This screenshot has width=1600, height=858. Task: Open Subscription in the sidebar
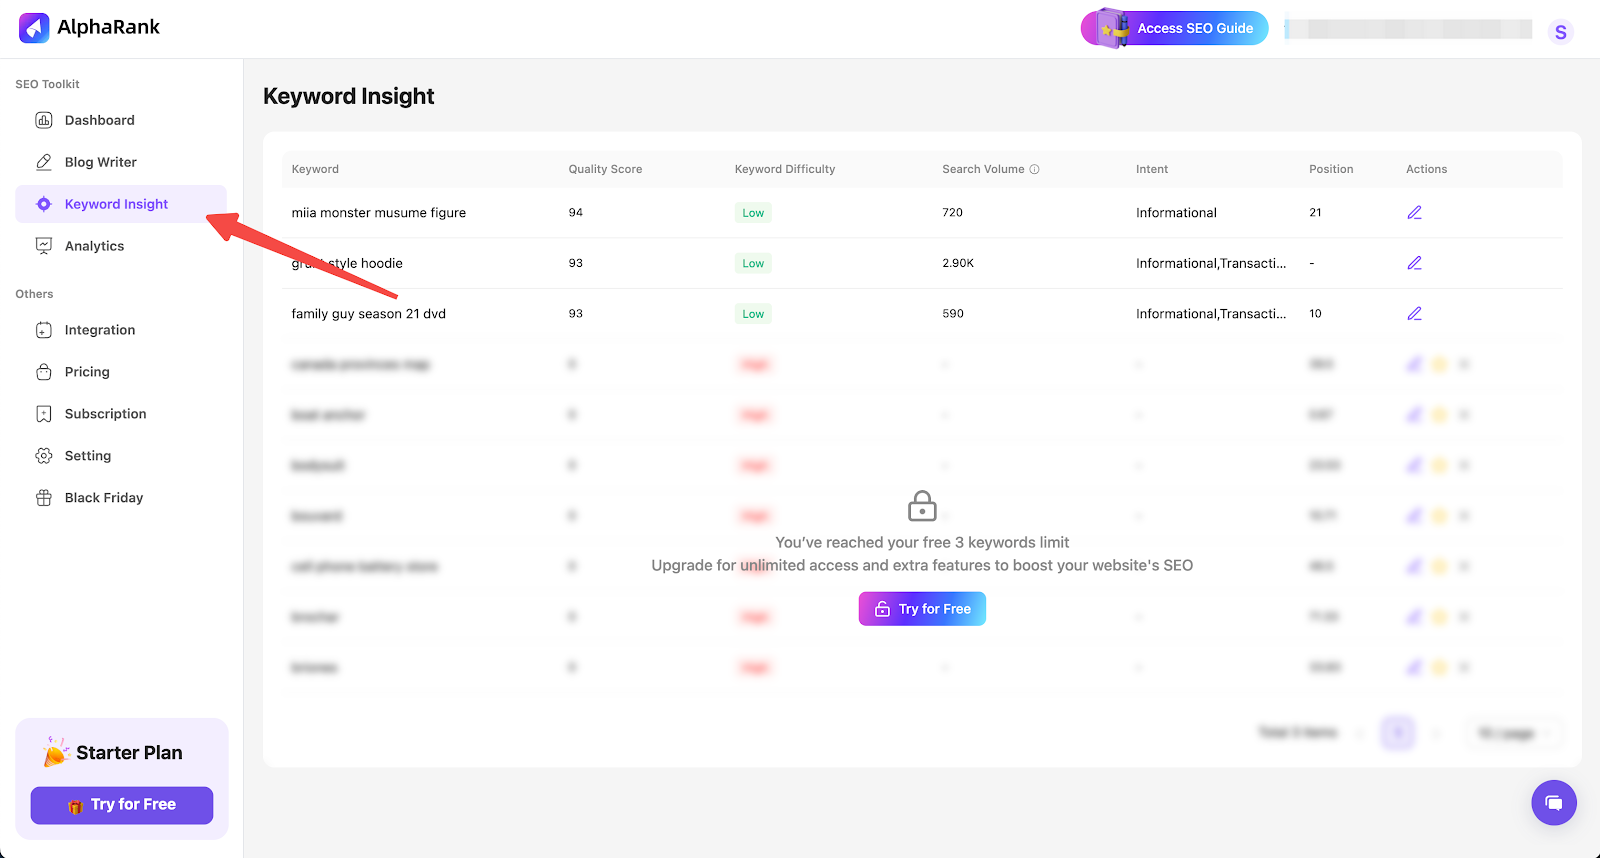coord(121,414)
